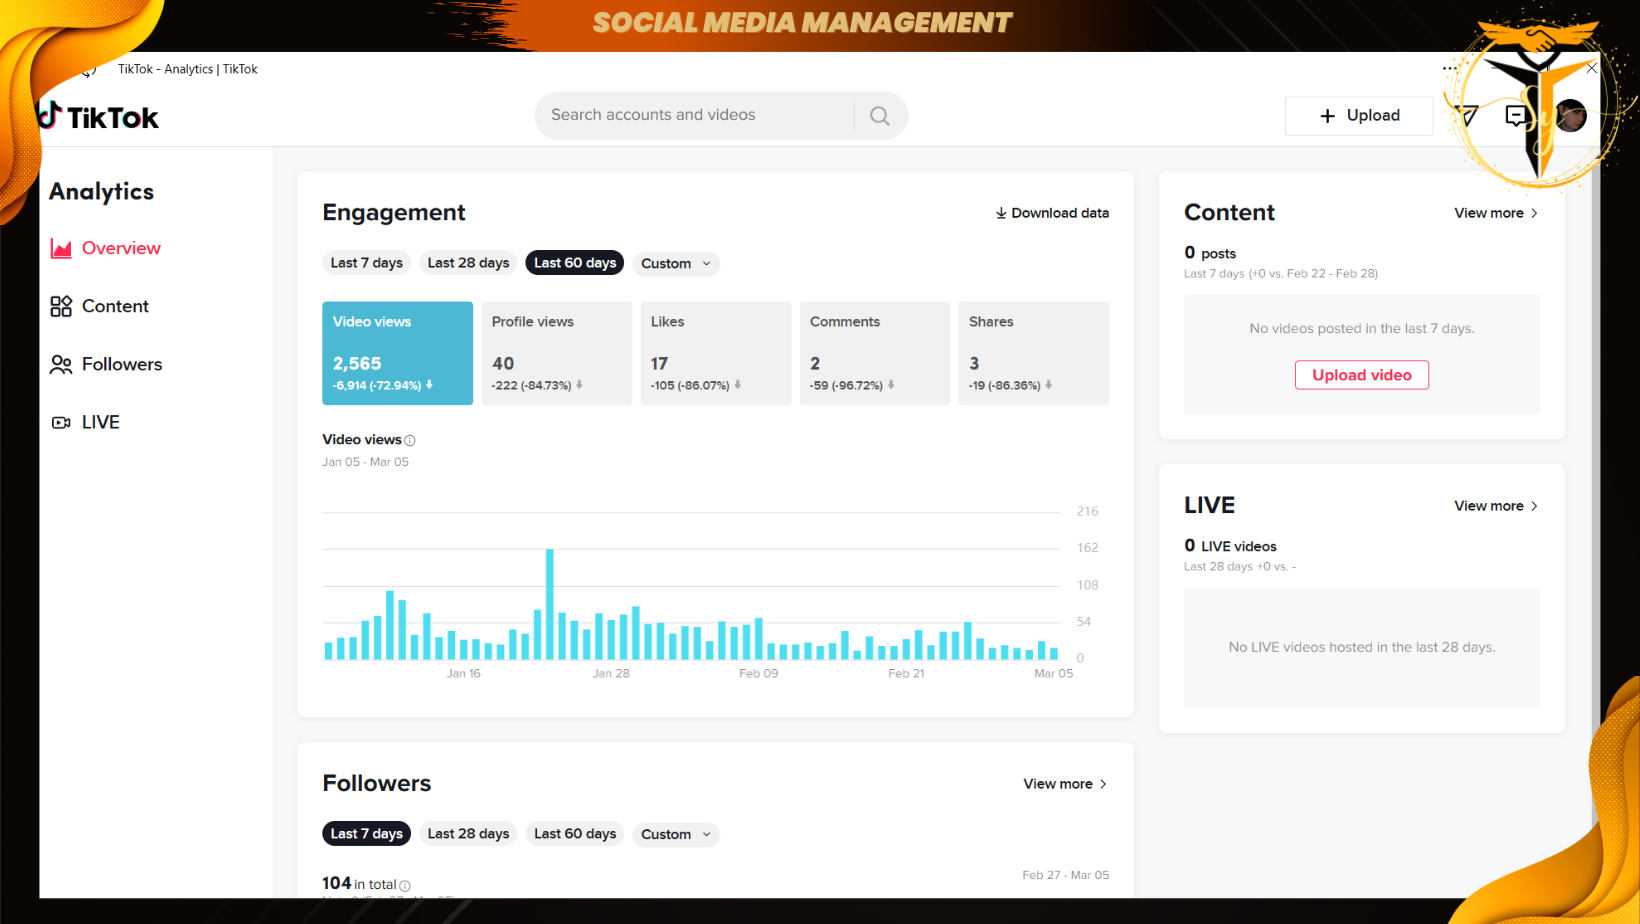1640x924 pixels.
Task: Select Followers Last 28 days filter
Action: (x=468, y=834)
